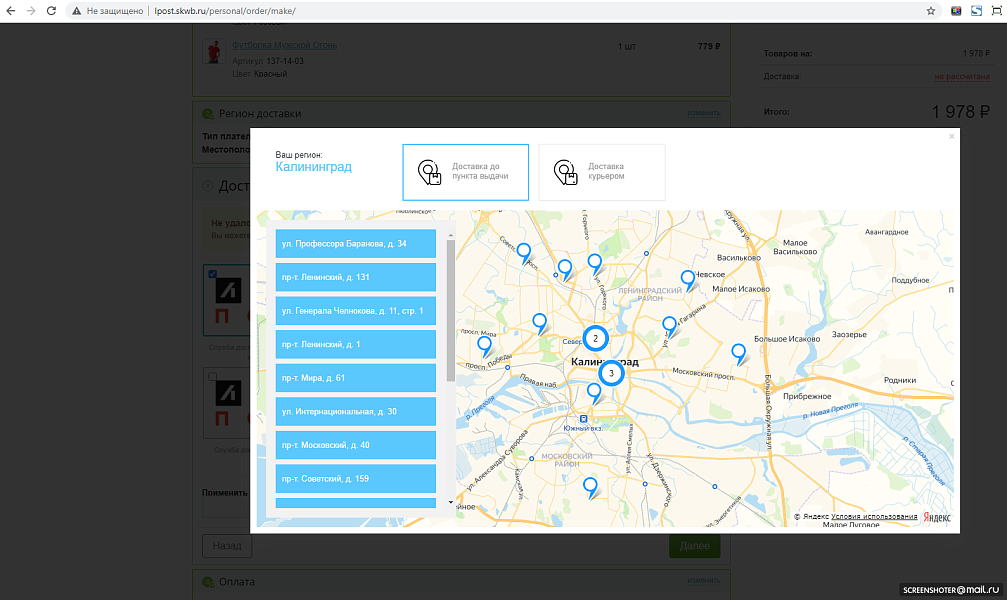Choose address пр-т. Ленинский, д. 131
This screenshot has height=600, width=1007.
(355, 277)
